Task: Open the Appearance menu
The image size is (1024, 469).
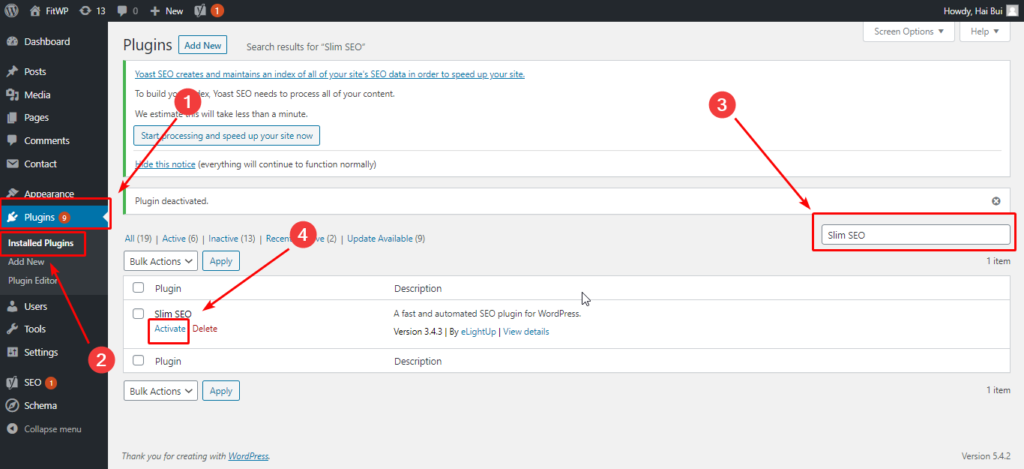Action: pyautogui.click(x=49, y=194)
